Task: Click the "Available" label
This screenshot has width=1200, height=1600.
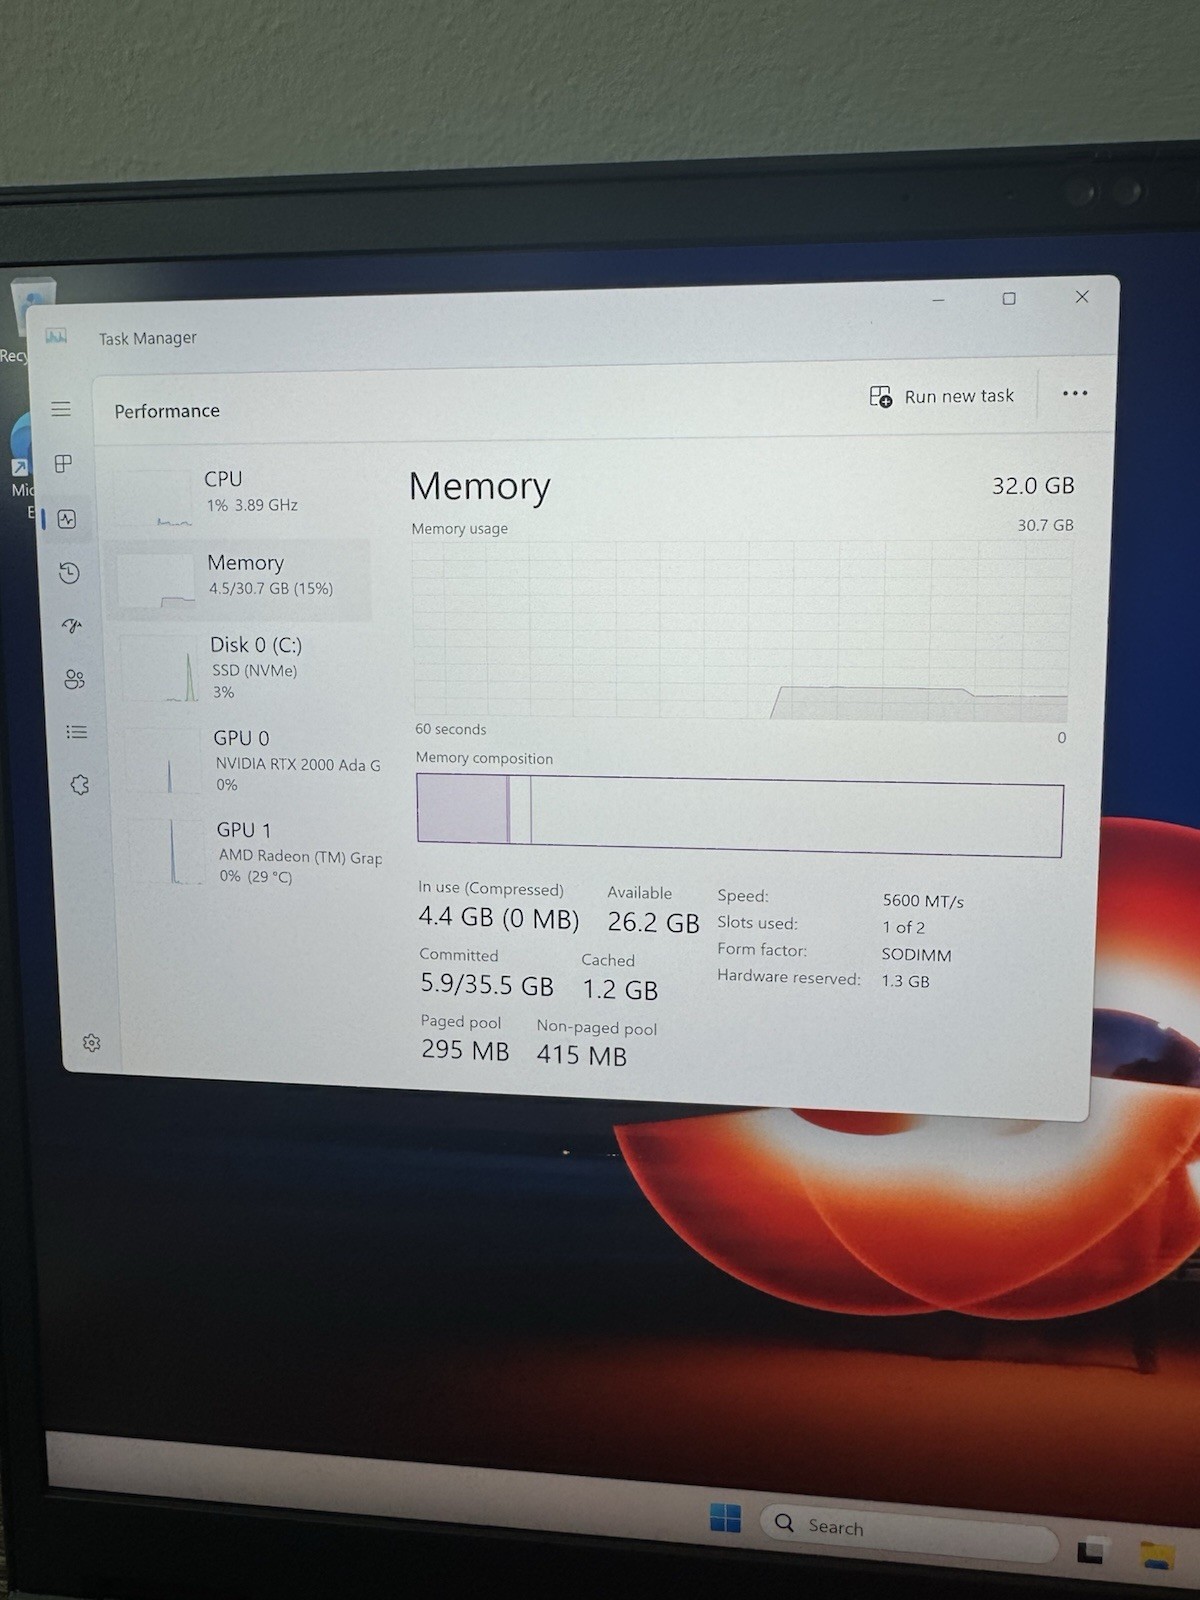Action: coord(640,893)
